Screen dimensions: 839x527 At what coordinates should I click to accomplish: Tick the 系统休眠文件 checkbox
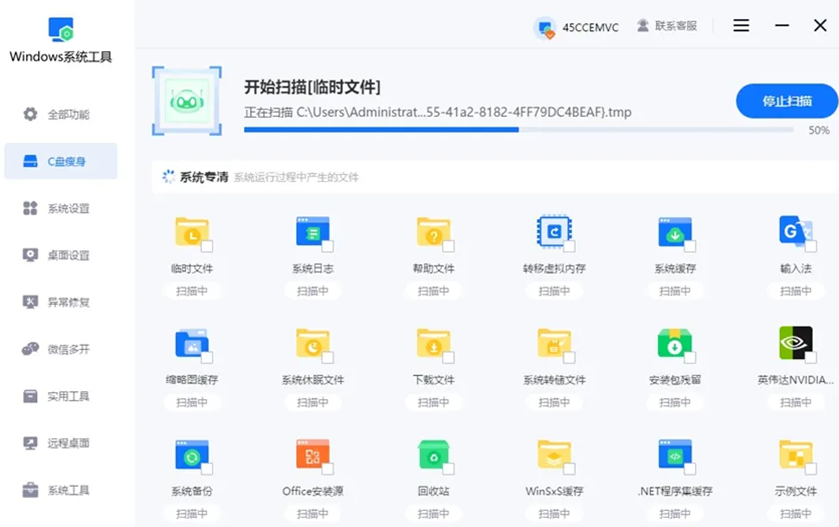(x=327, y=357)
